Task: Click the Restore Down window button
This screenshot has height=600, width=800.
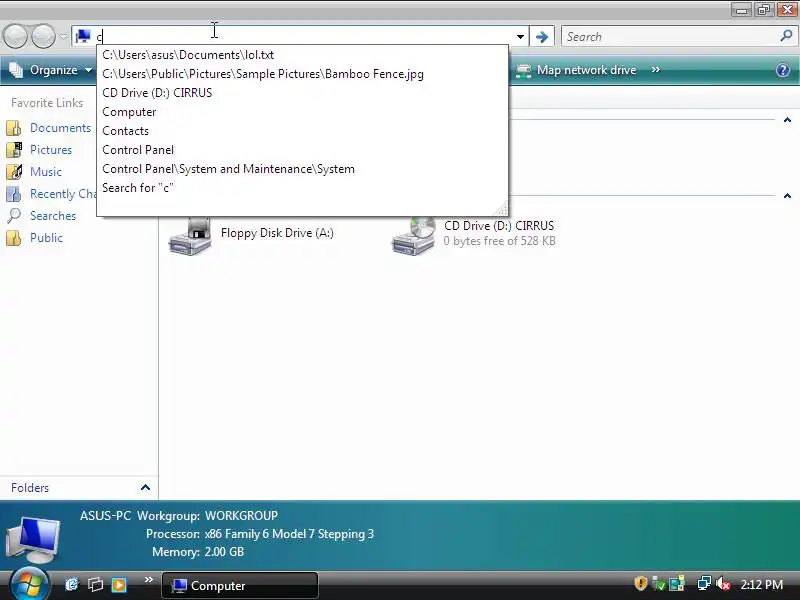Action: tap(764, 9)
